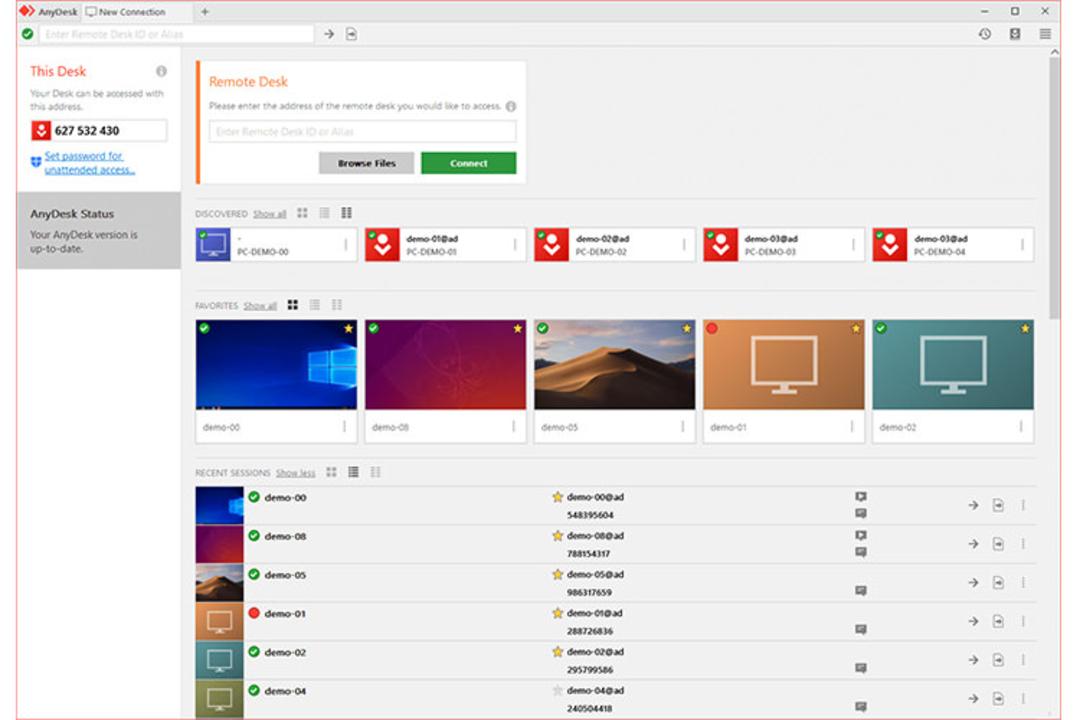Open the session history clock icon
The height and width of the screenshot is (720, 1080).
click(985, 34)
